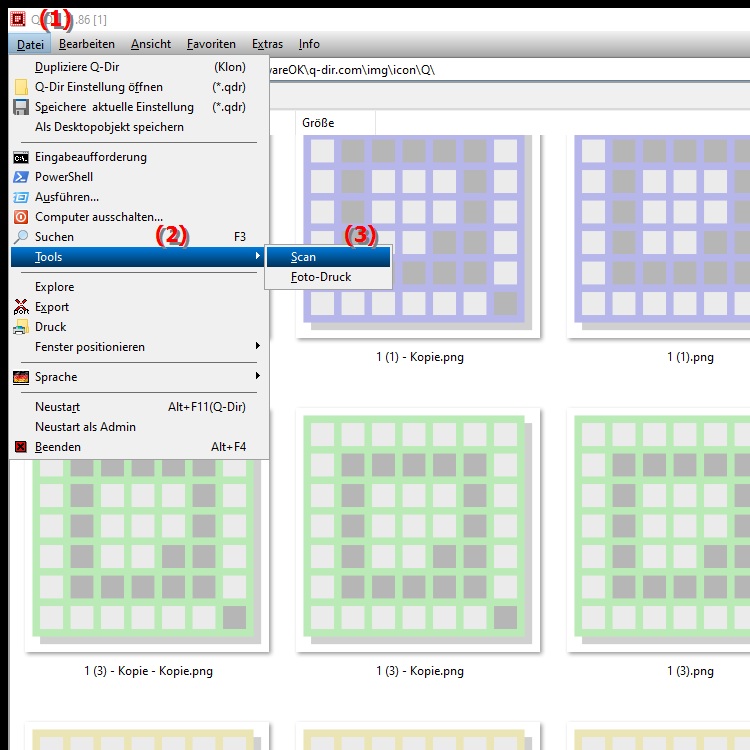Image resolution: width=750 pixels, height=750 pixels.
Task: Click the address bar path field
Action: click(509, 70)
